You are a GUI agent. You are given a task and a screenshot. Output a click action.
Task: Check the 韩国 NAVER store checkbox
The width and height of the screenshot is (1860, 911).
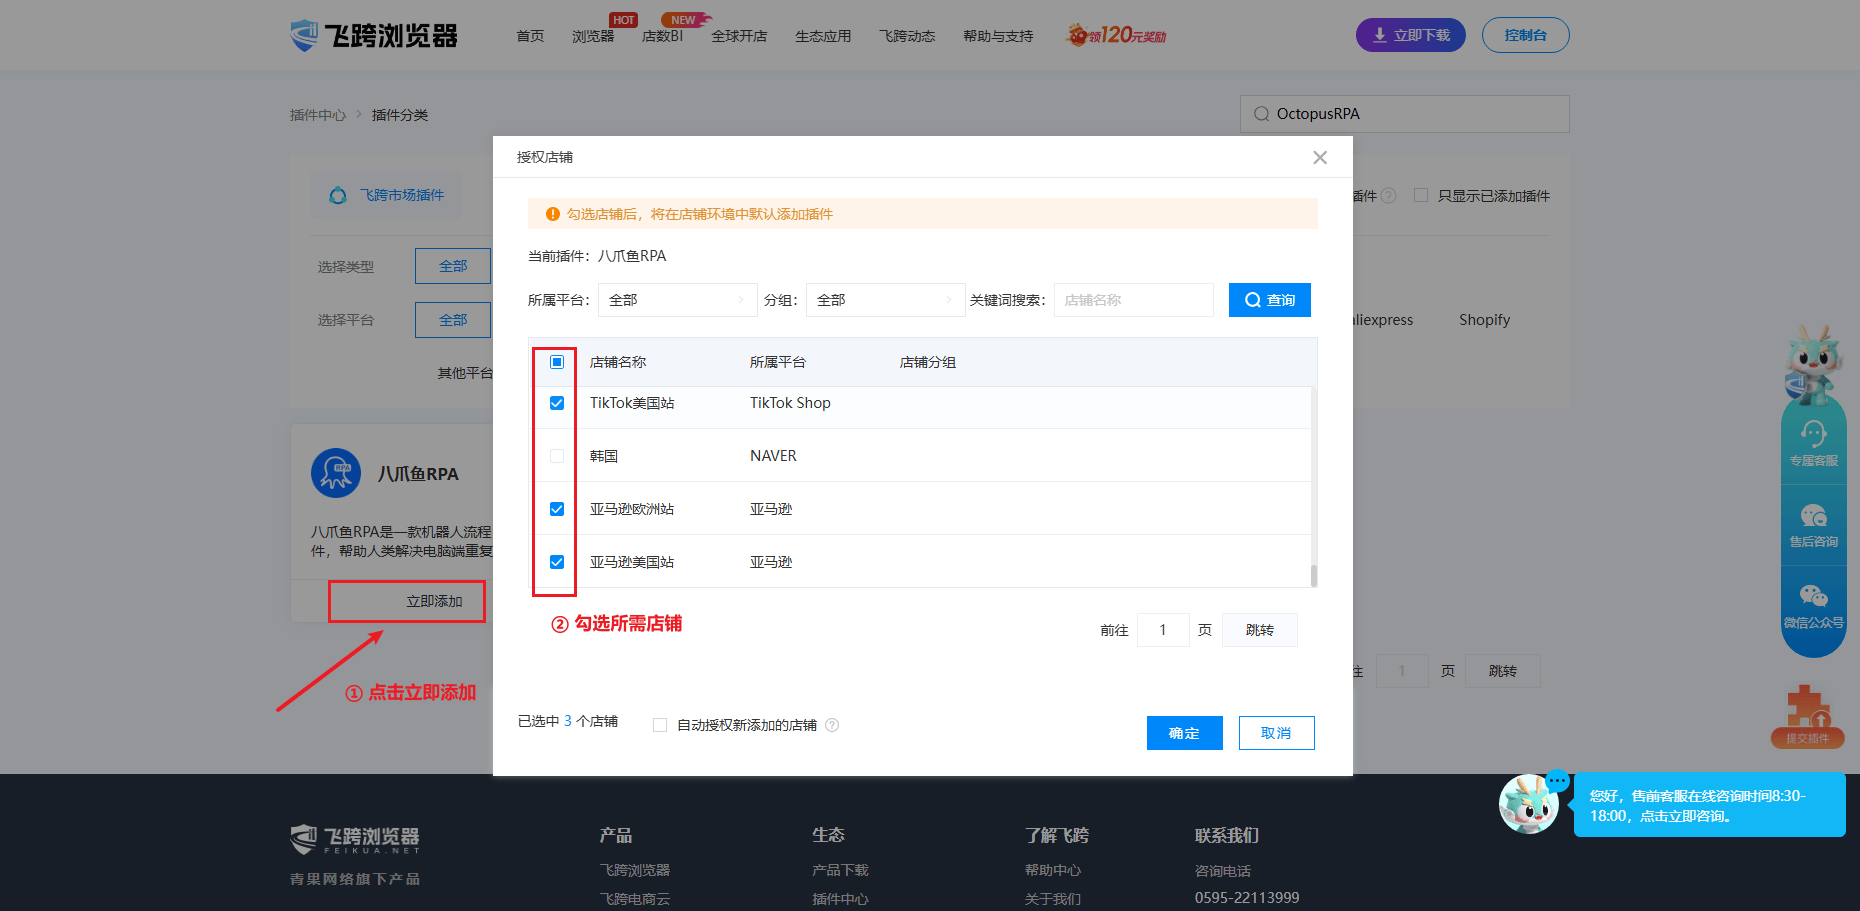click(x=557, y=456)
